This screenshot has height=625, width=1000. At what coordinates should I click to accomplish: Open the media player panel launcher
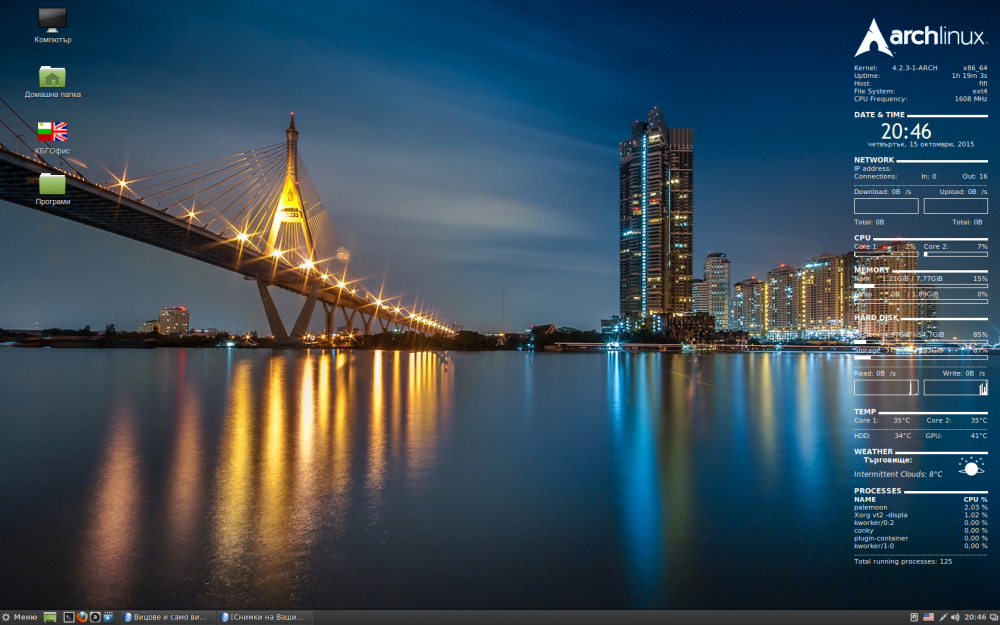click(x=108, y=617)
